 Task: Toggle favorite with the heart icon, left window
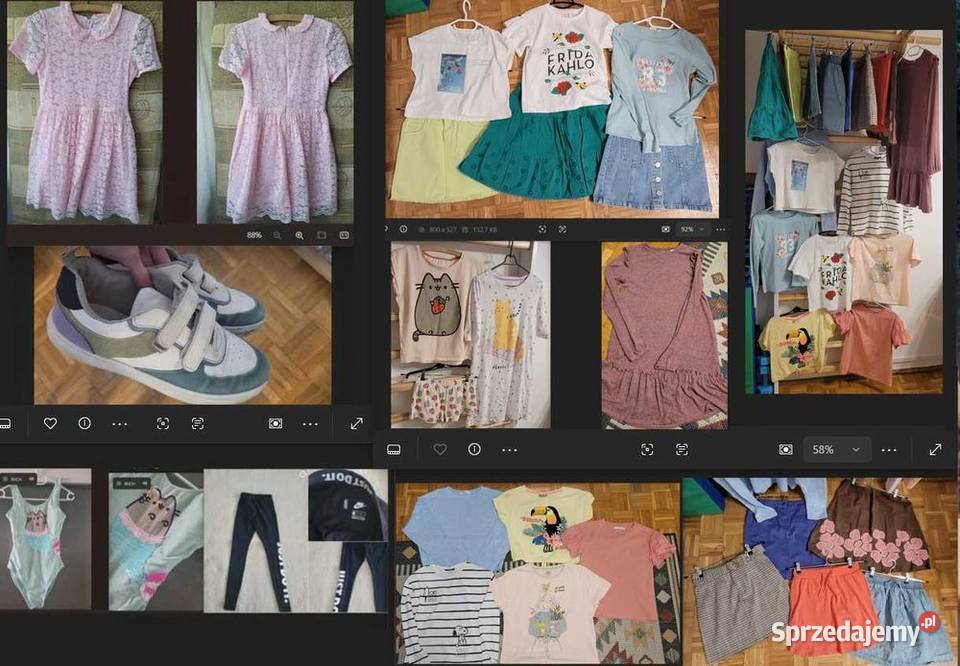point(50,423)
